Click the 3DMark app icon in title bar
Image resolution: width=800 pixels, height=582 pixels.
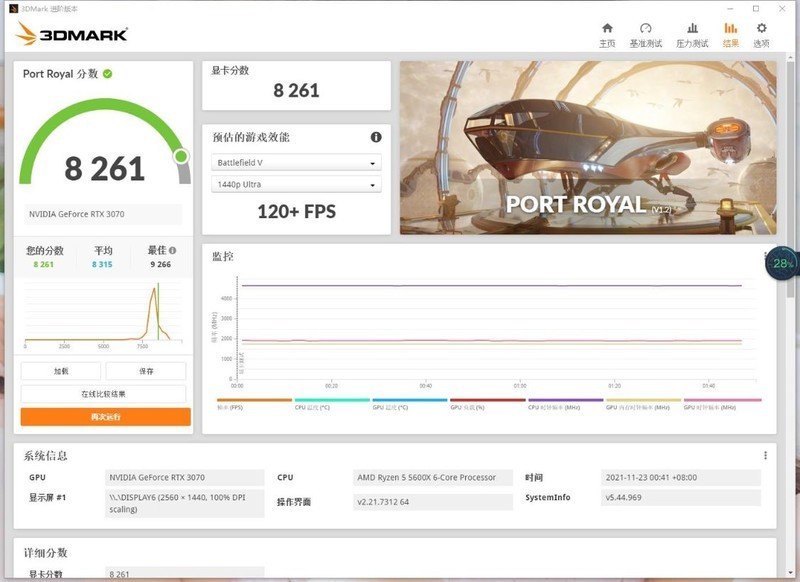point(13,9)
